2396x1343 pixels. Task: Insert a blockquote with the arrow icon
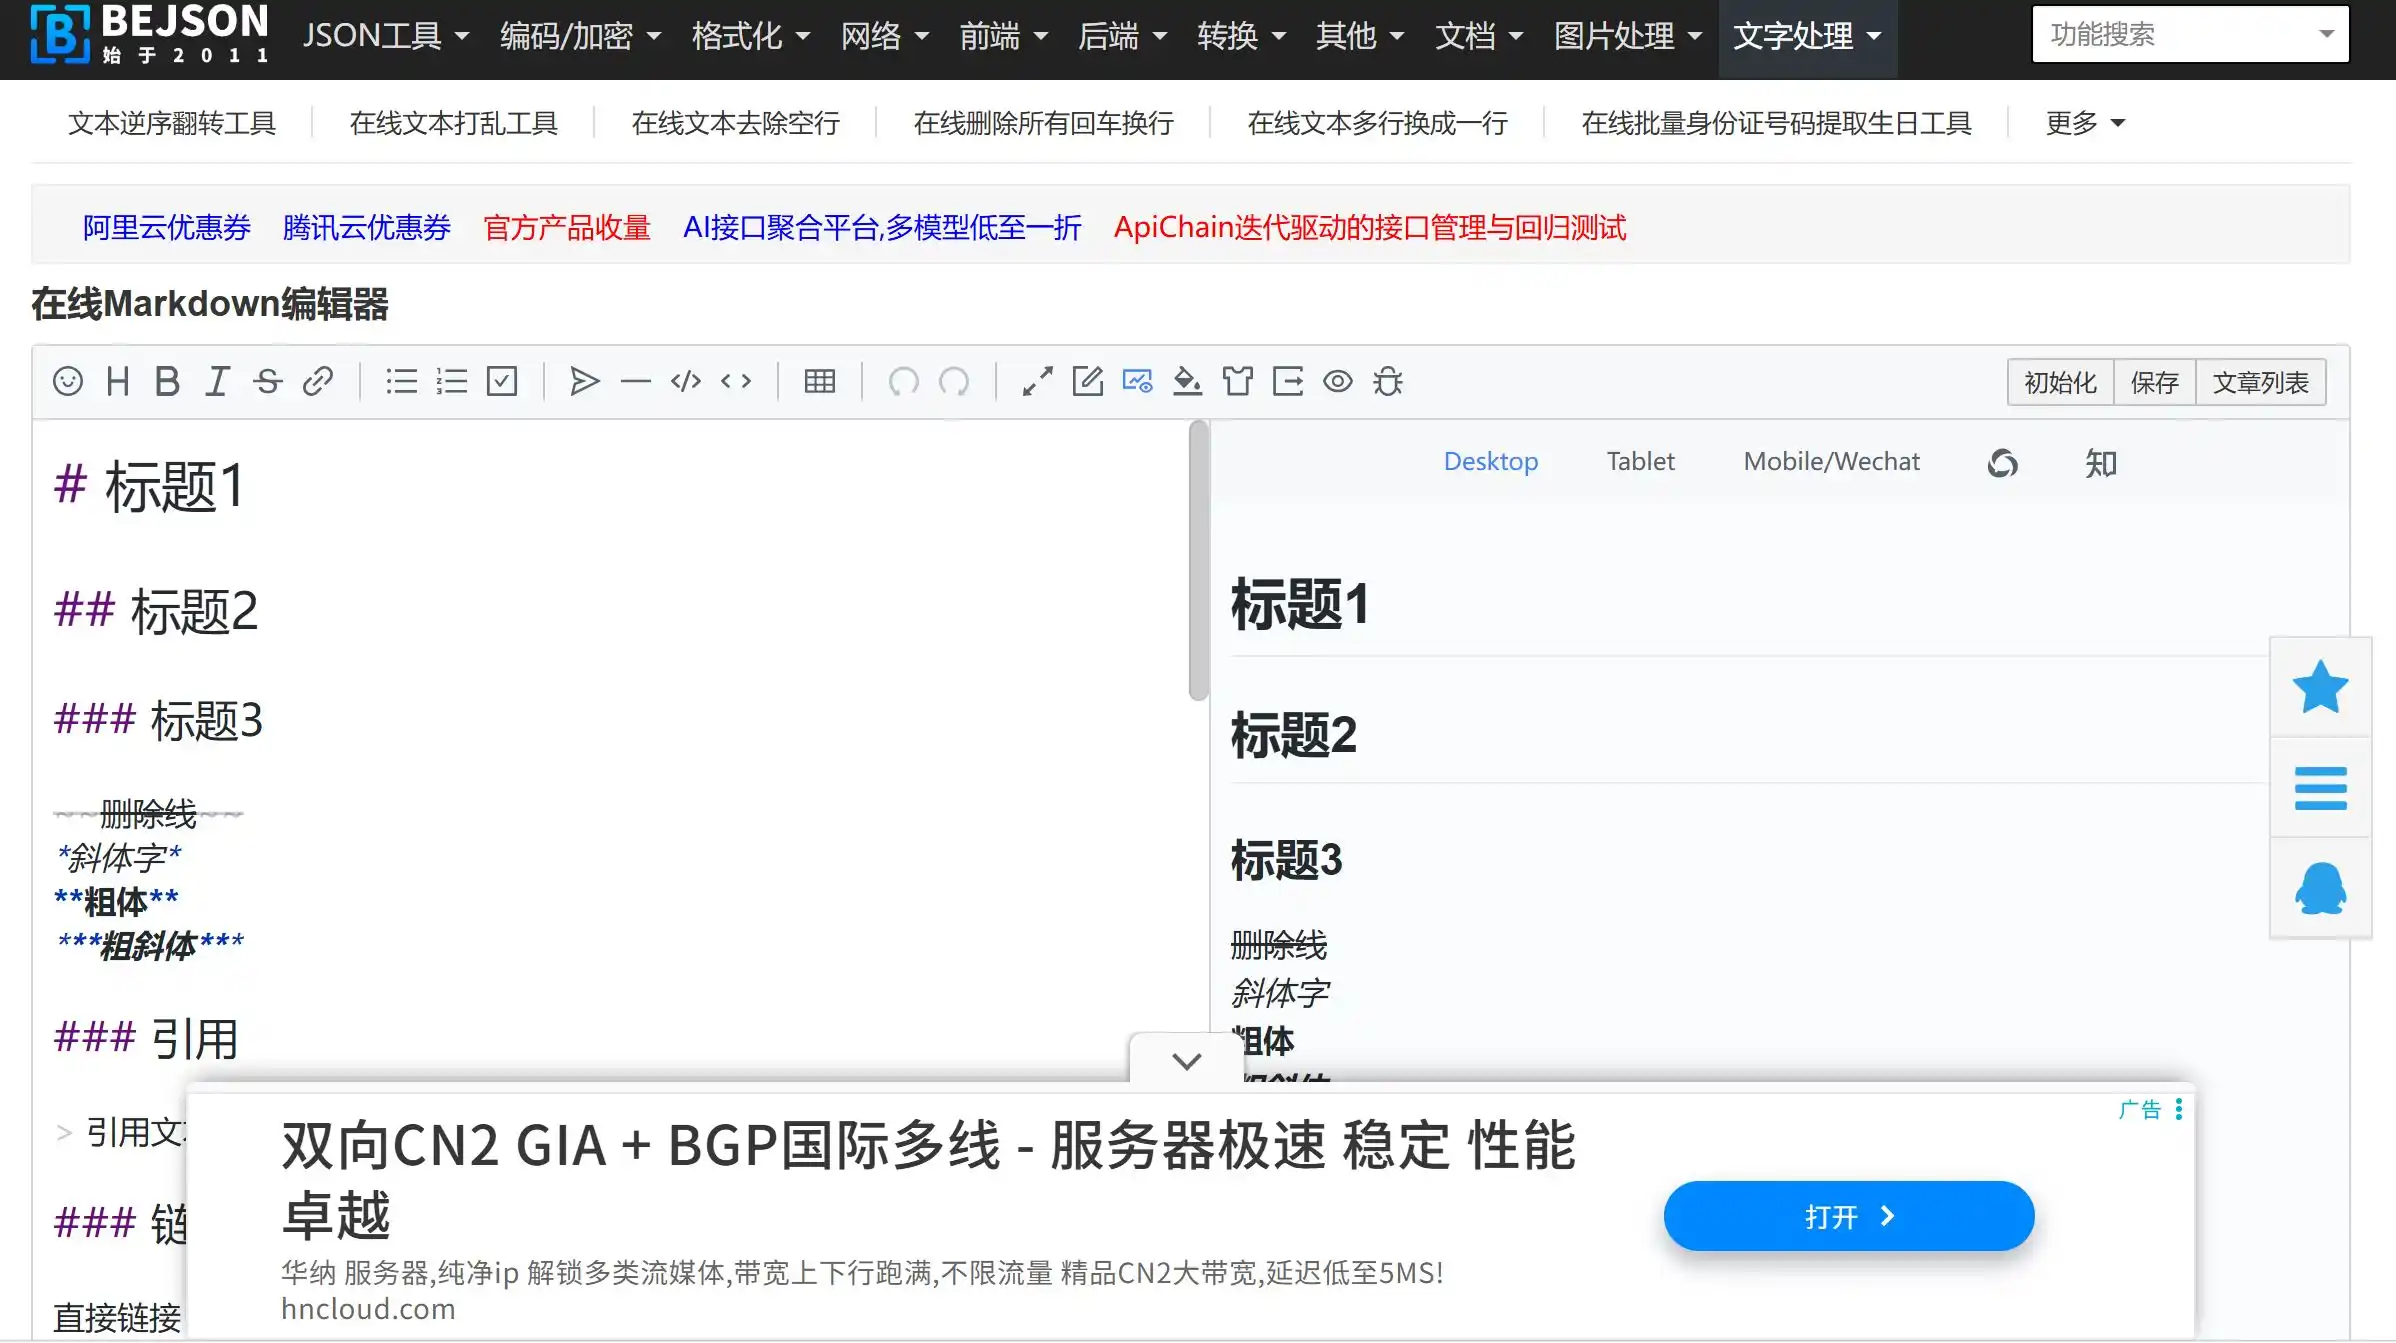[585, 381]
